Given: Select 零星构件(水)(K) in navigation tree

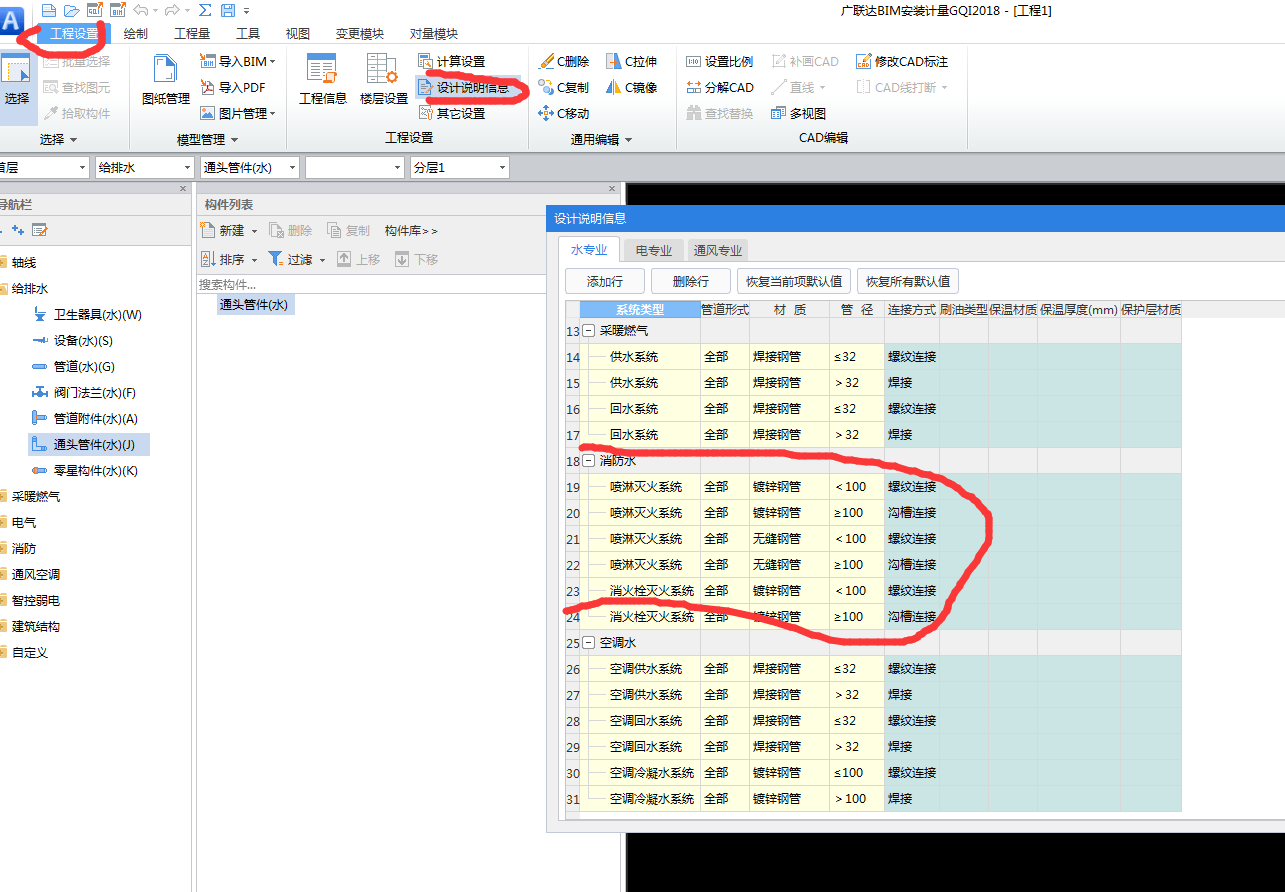Looking at the screenshot, I should [x=84, y=470].
